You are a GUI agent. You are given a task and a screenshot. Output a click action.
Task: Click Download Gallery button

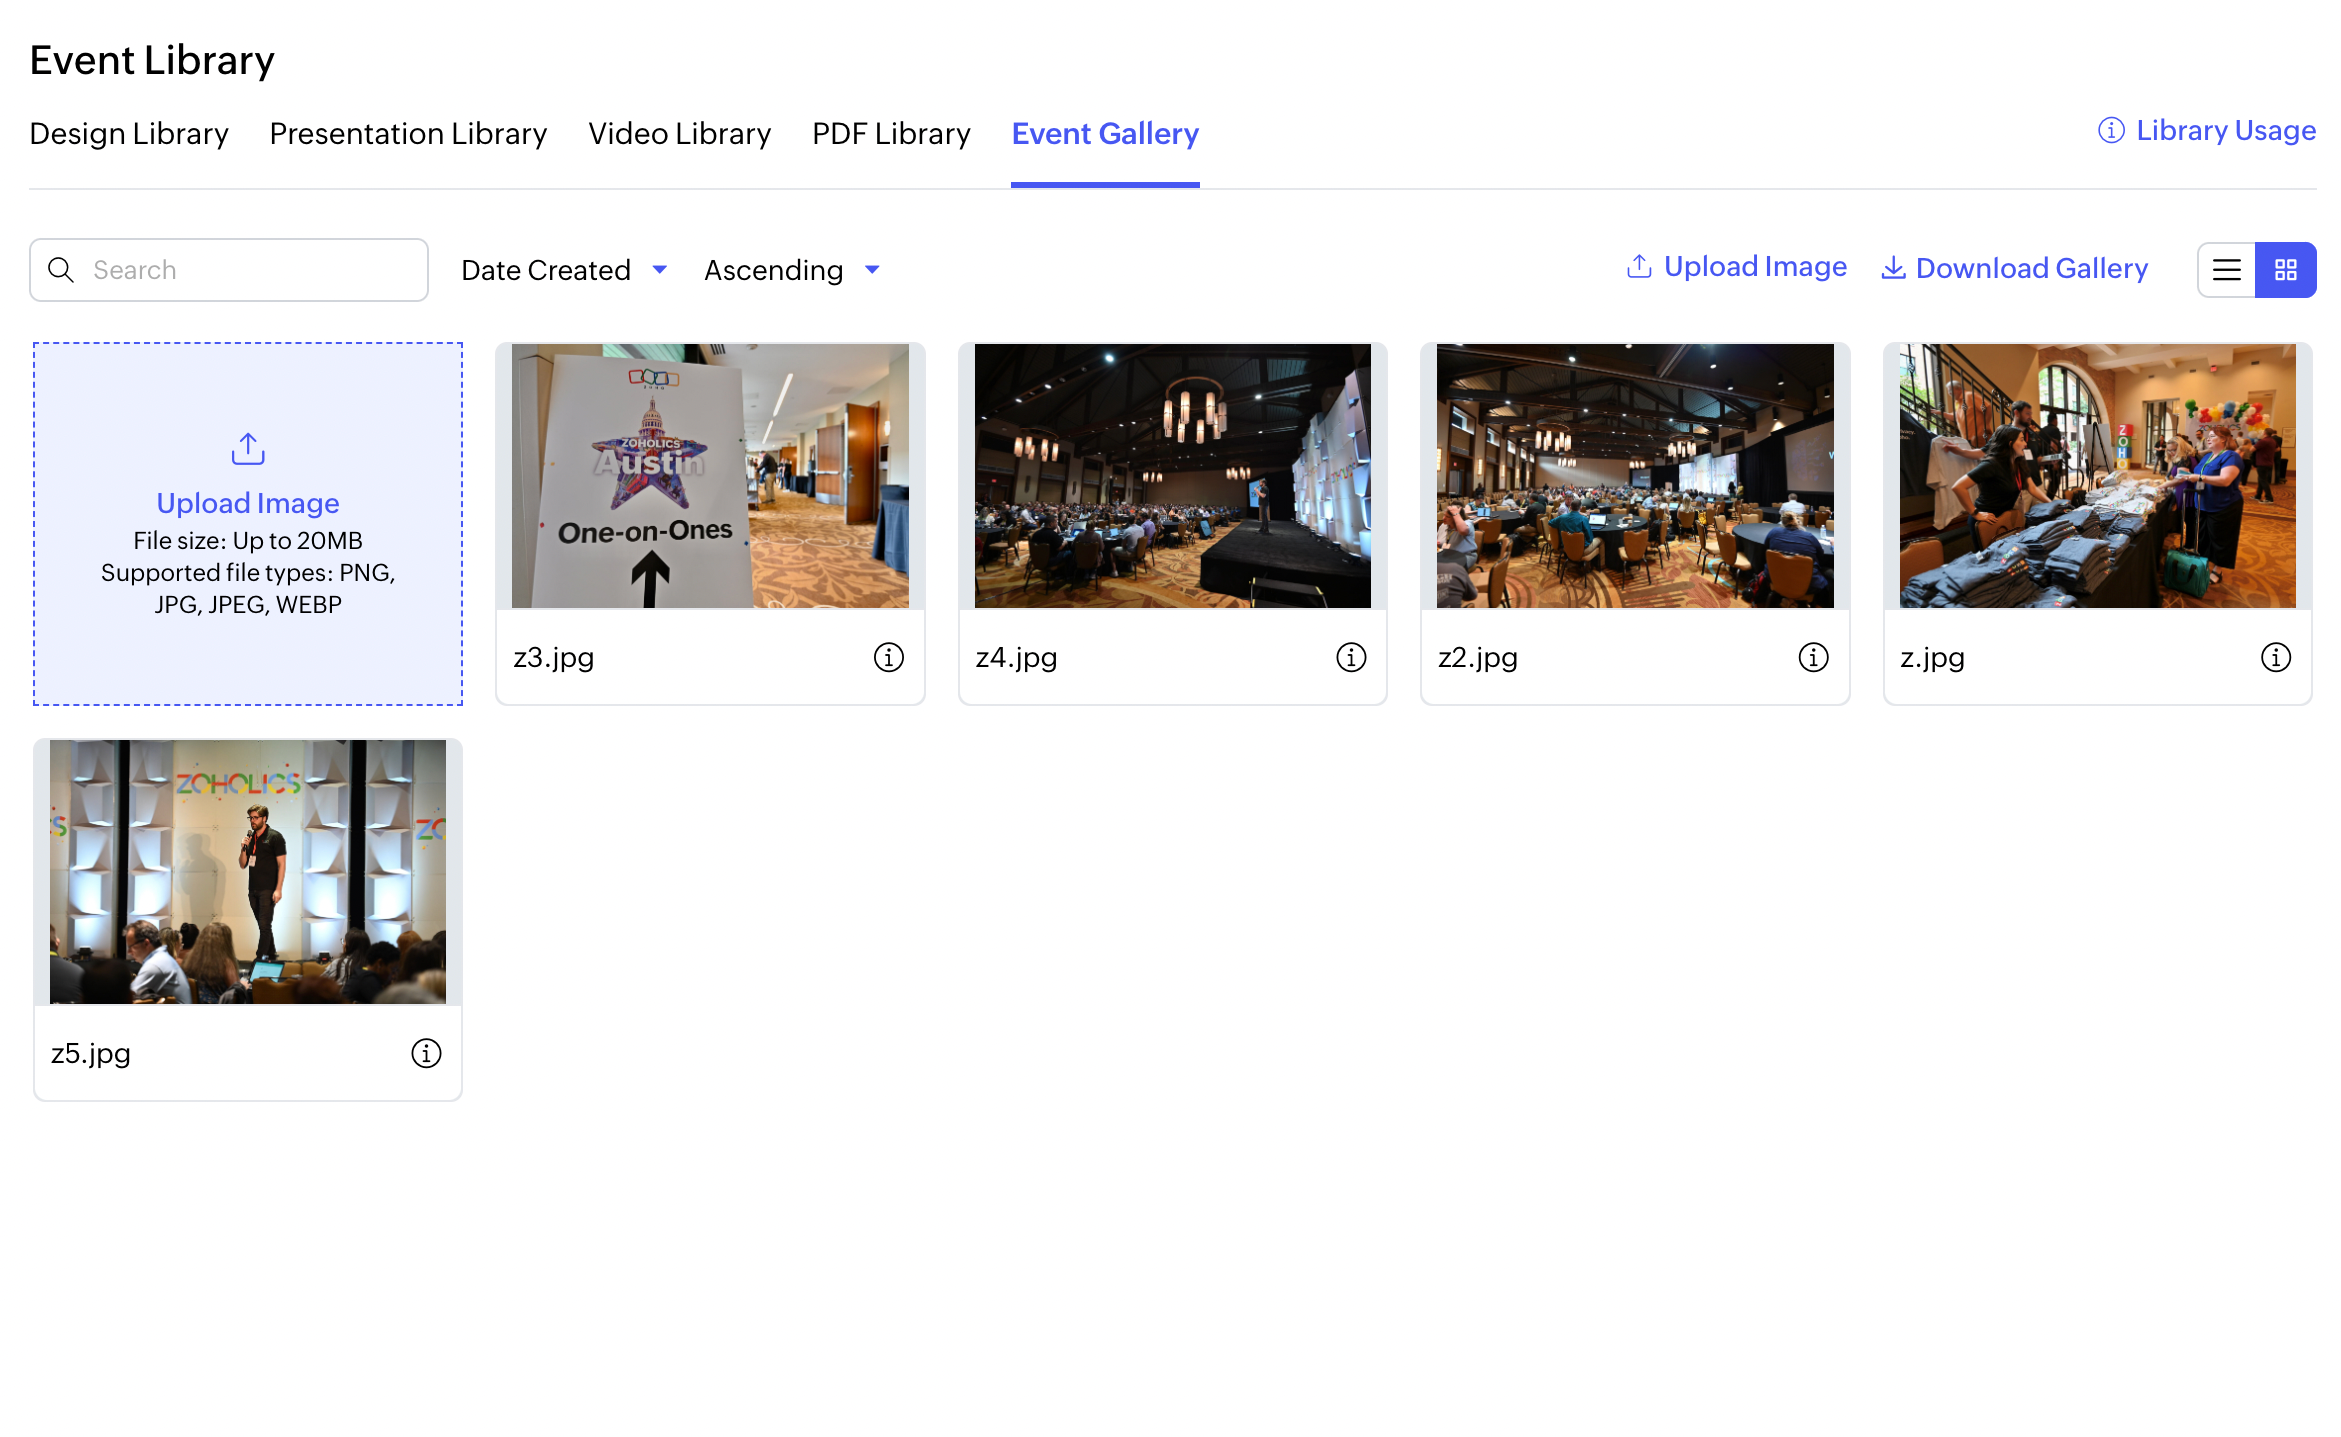coord(2014,268)
